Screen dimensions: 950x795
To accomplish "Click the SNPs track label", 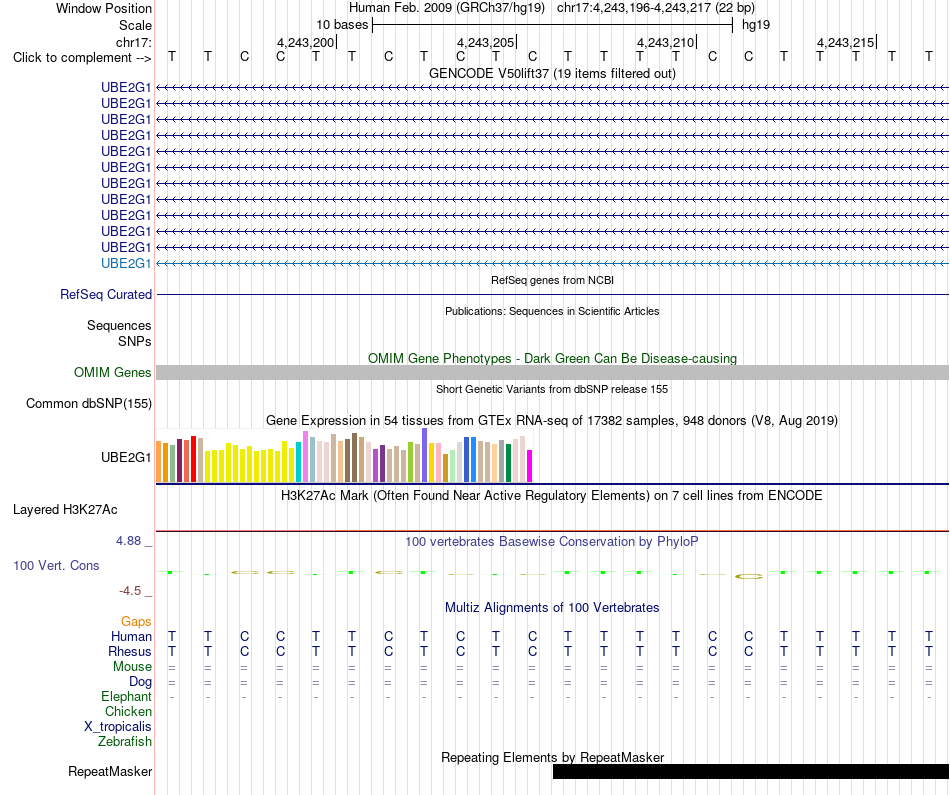I will pyautogui.click(x=135, y=342).
